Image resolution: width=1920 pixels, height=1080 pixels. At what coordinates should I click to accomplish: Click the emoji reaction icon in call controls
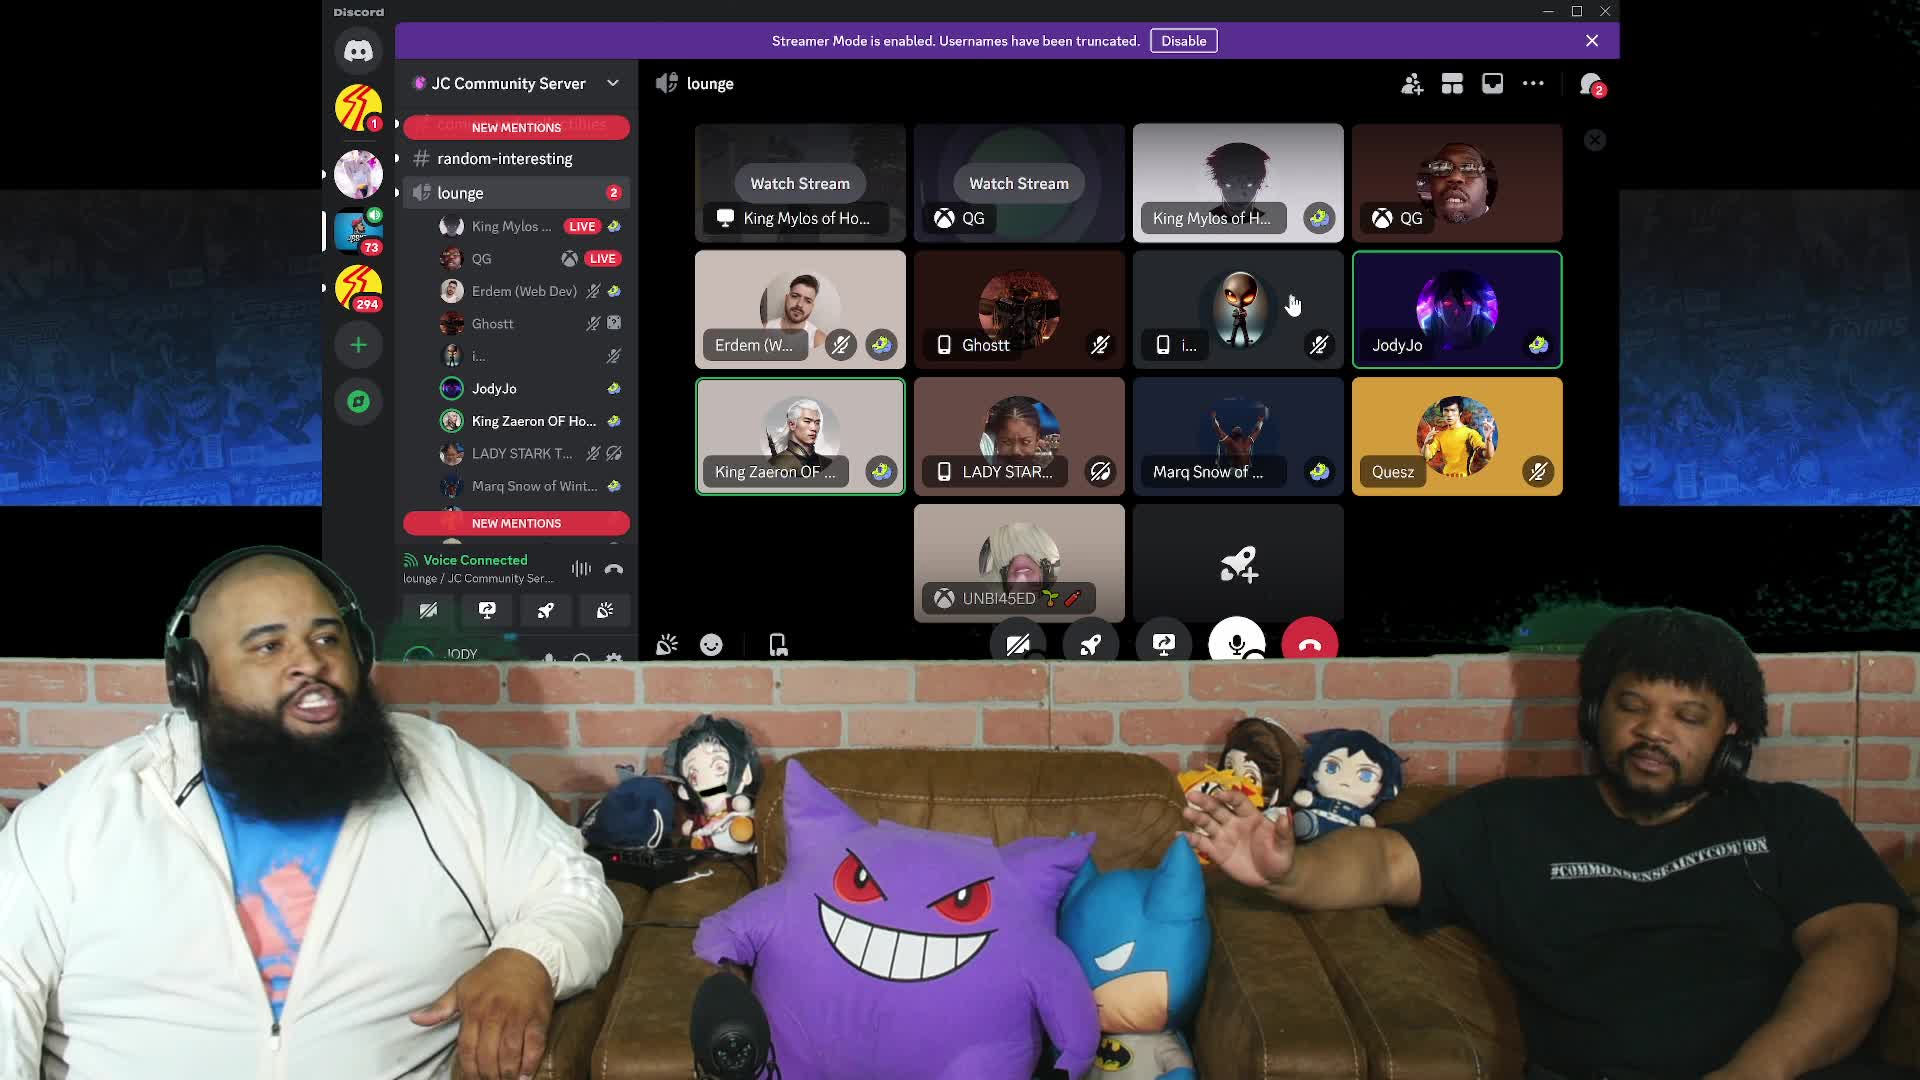tap(710, 645)
